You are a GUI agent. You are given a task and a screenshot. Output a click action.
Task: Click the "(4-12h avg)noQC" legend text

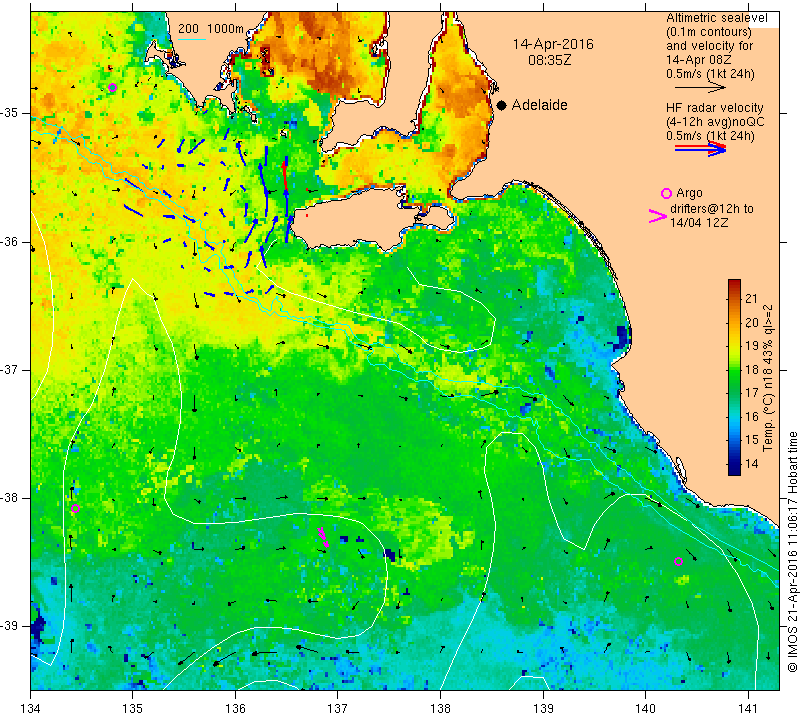[715, 121]
